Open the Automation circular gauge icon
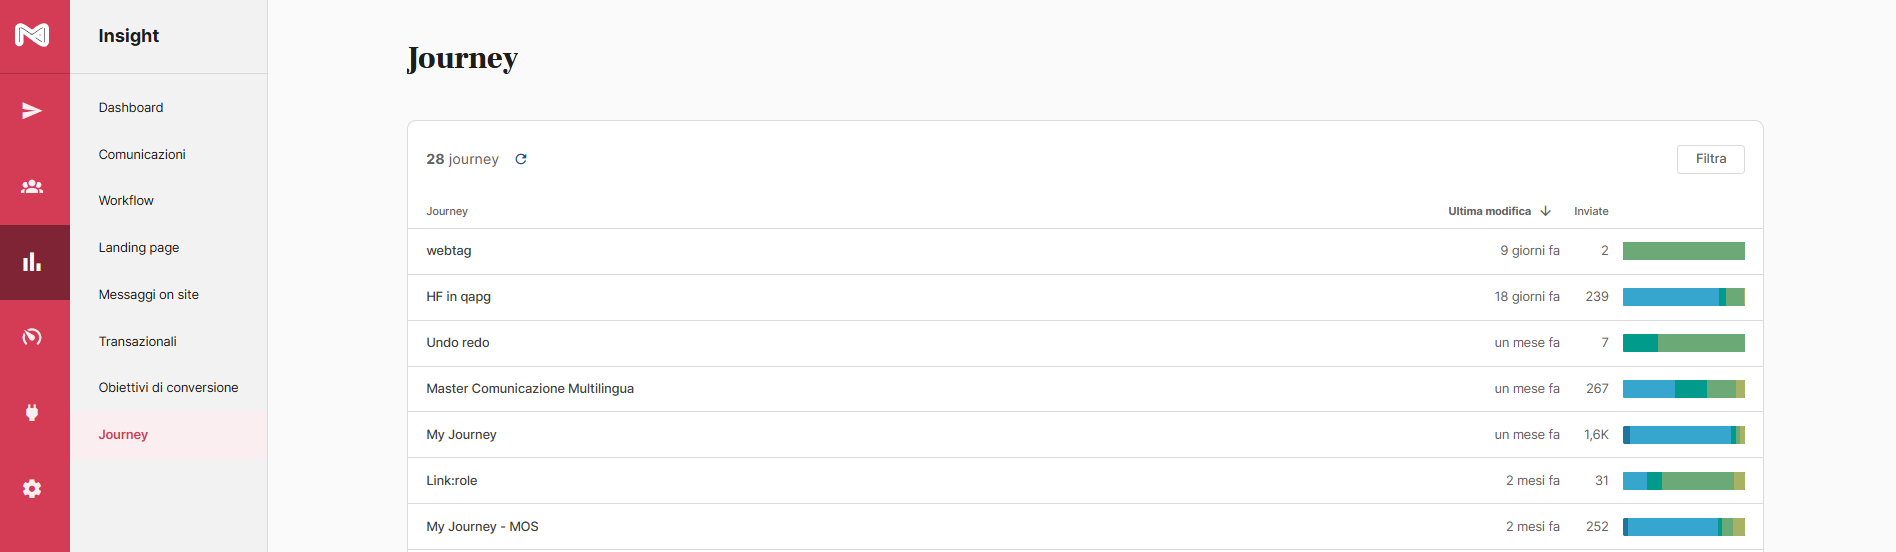 pos(32,337)
